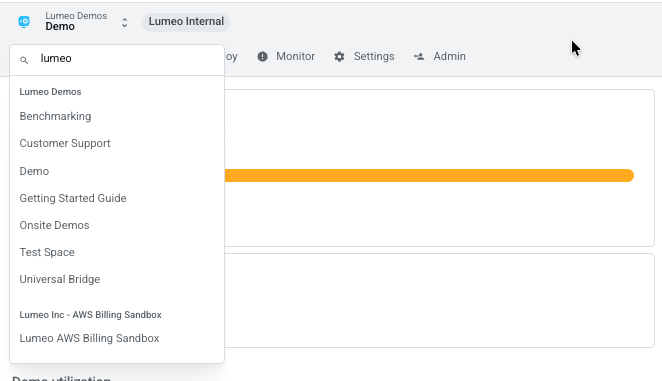The width and height of the screenshot is (662, 381).
Task: Select the Test Space workspace
Action: [47, 252]
